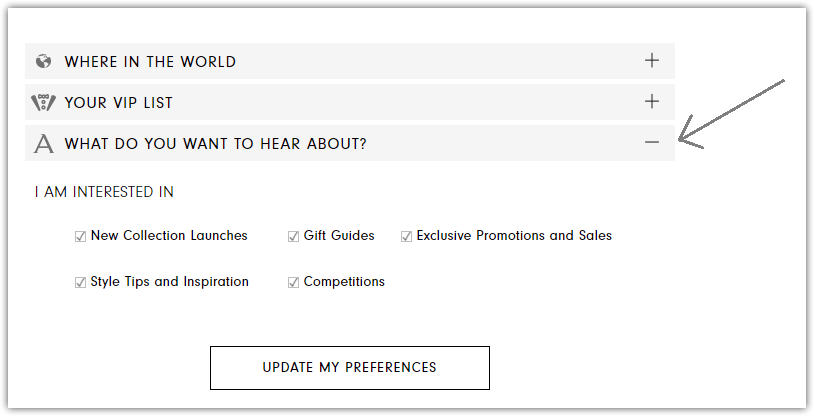The height and width of the screenshot is (416, 814).
Task: Expand Your VIP List with plus sign
Action: click(x=652, y=102)
